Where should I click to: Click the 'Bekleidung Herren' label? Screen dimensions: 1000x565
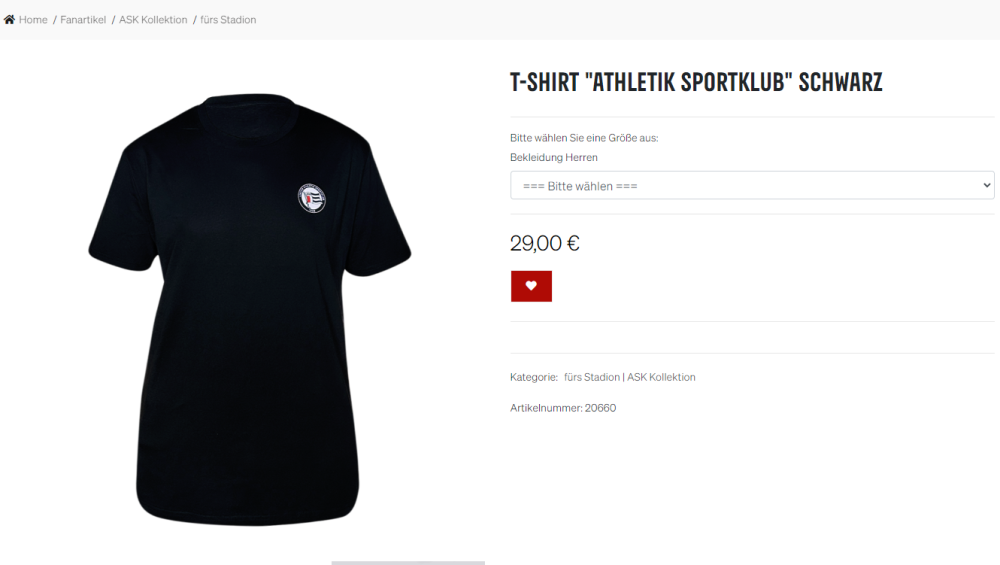coord(554,157)
